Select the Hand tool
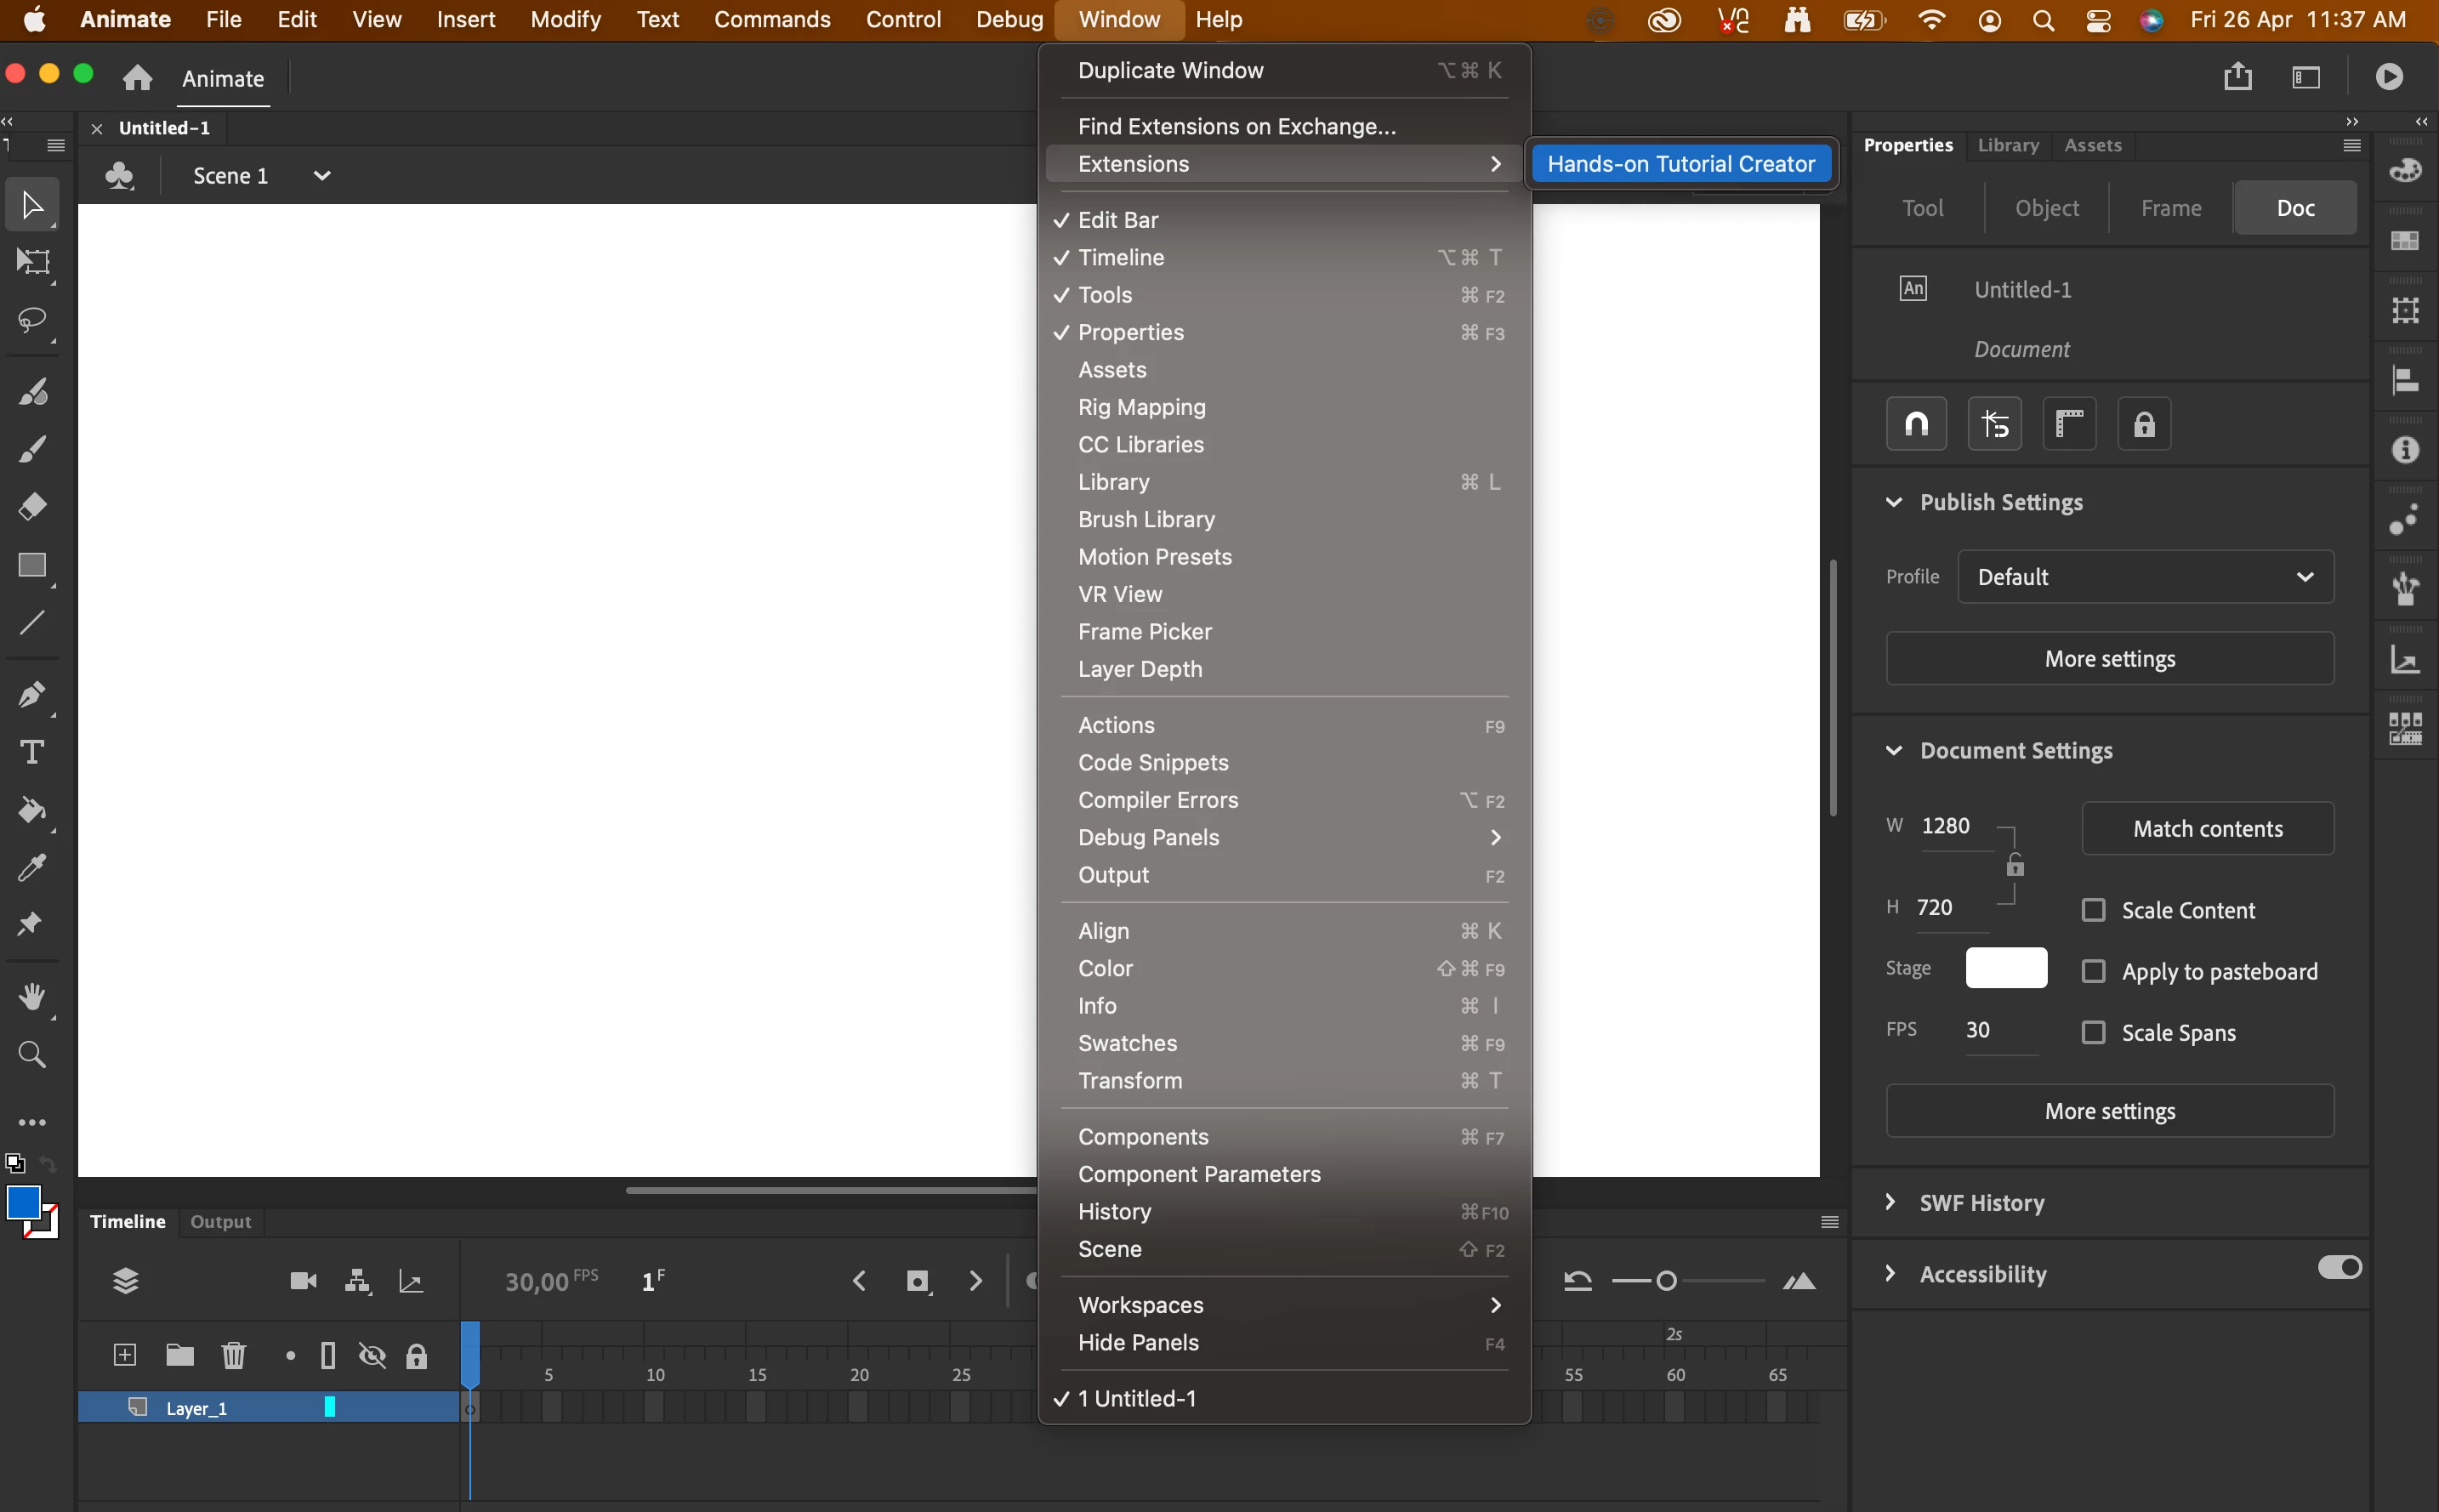Viewport: 2439px width, 1512px height. tap(32, 996)
